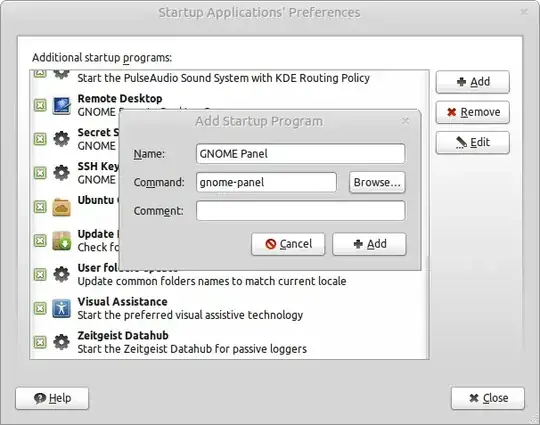Click the Visual Assistance accessibility icon
Viewport: 540px width, 425px height.
pyautogui.click(x=62, y=308)
